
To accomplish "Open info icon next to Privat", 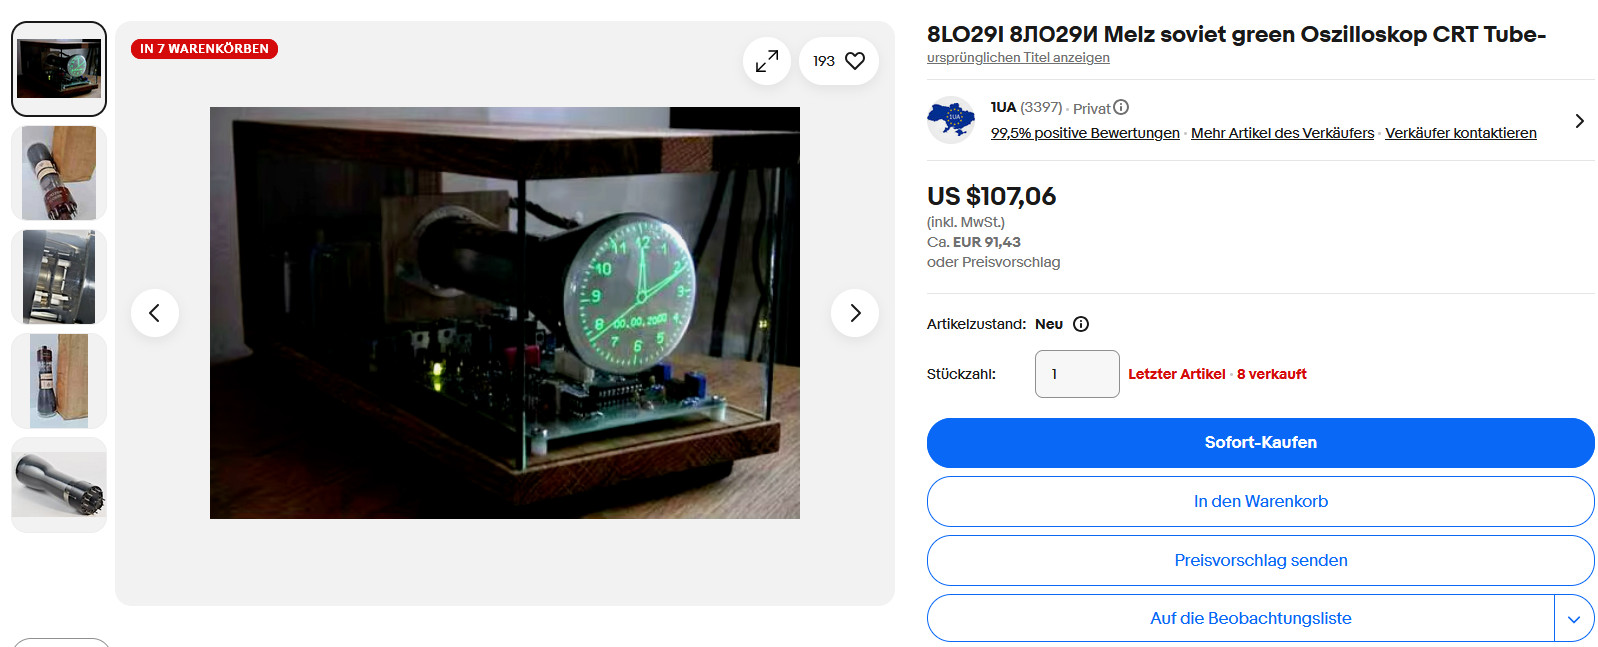I will click(1121, 107).
